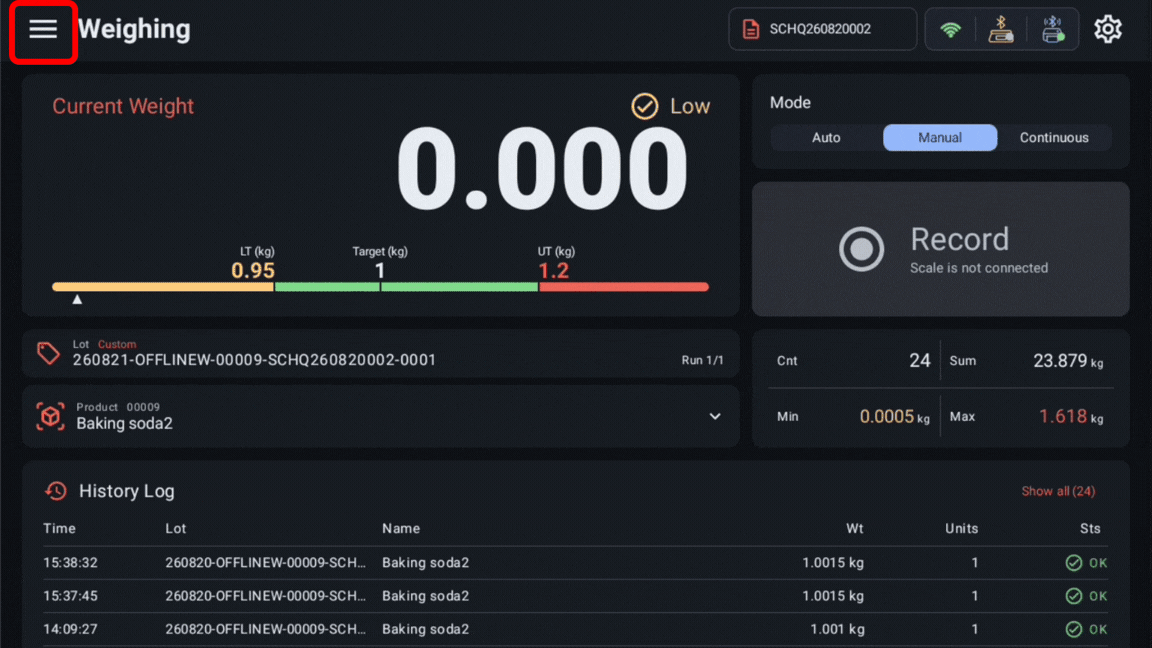Click the LT value 0.95
1152x648 pixels.
pos(253,270)
